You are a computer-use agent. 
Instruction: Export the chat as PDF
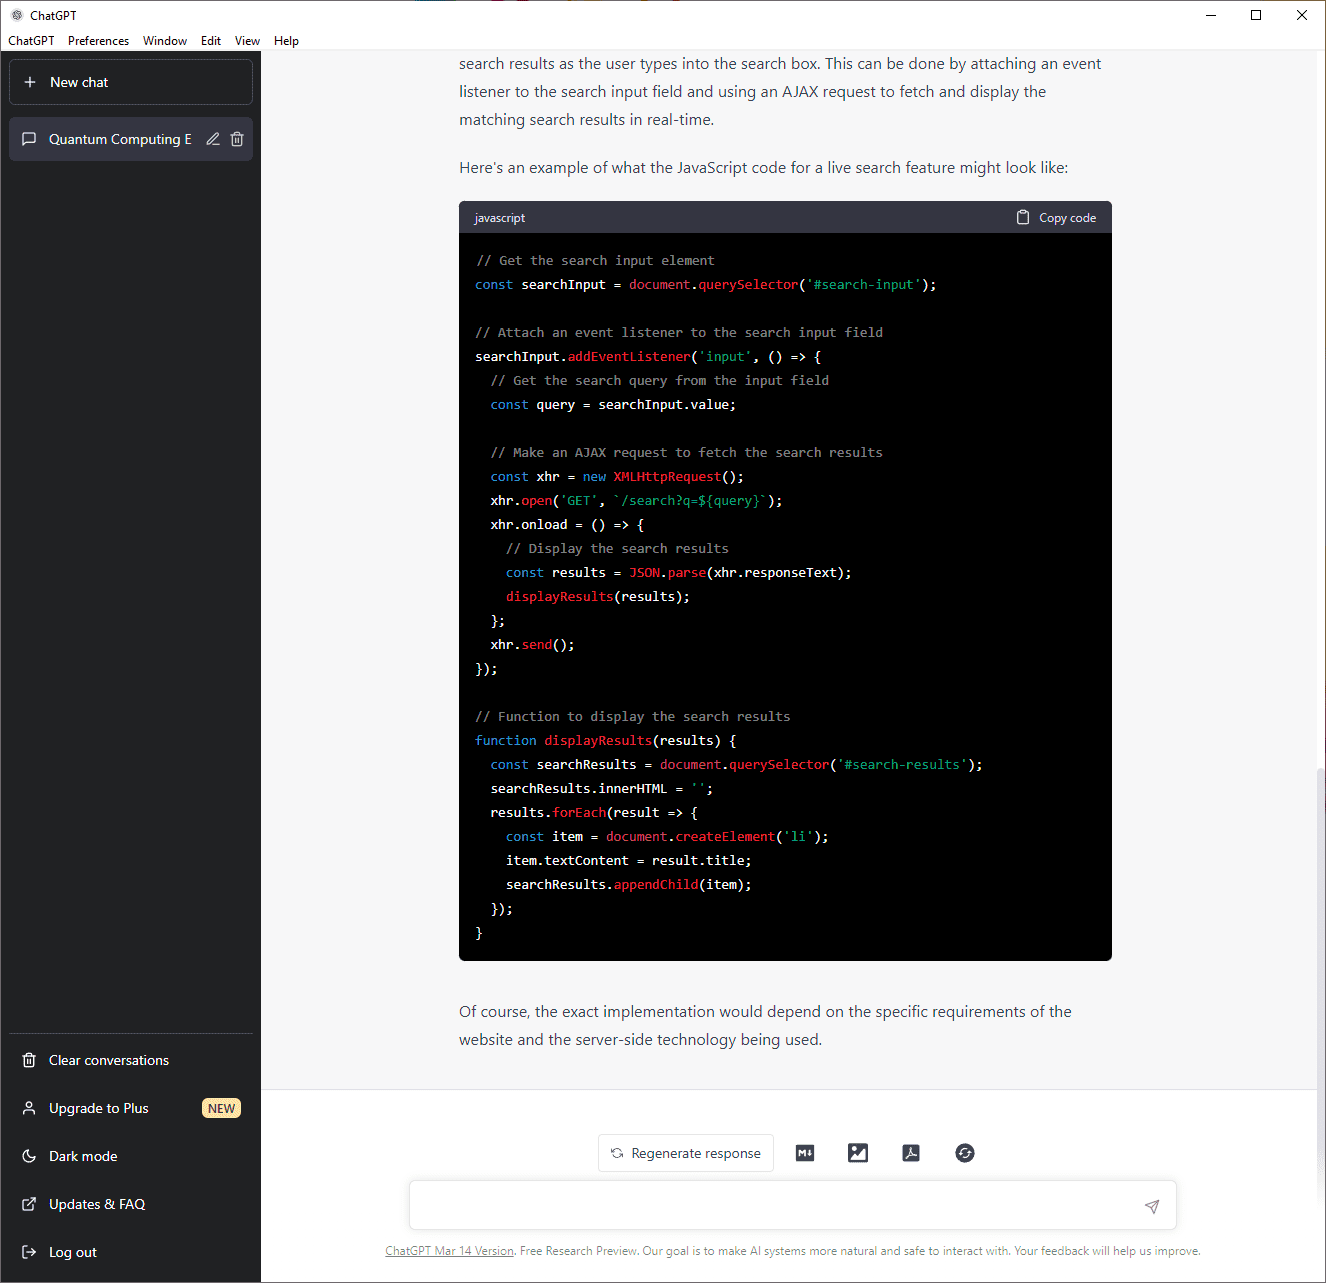point(911,1153)
